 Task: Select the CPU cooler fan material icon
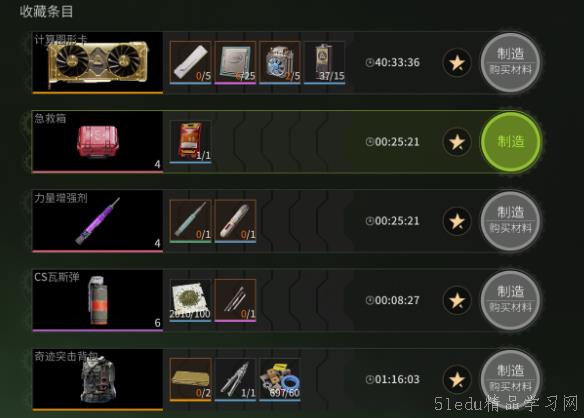(x=280, y=62)
